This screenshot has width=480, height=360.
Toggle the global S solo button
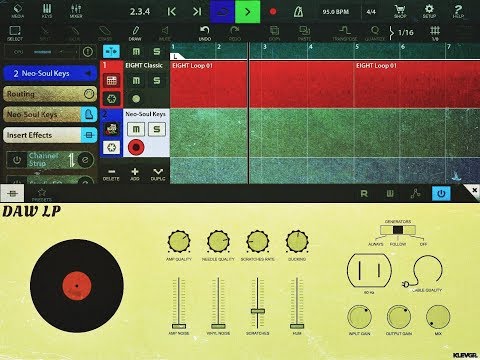click(x=156, y=52)
